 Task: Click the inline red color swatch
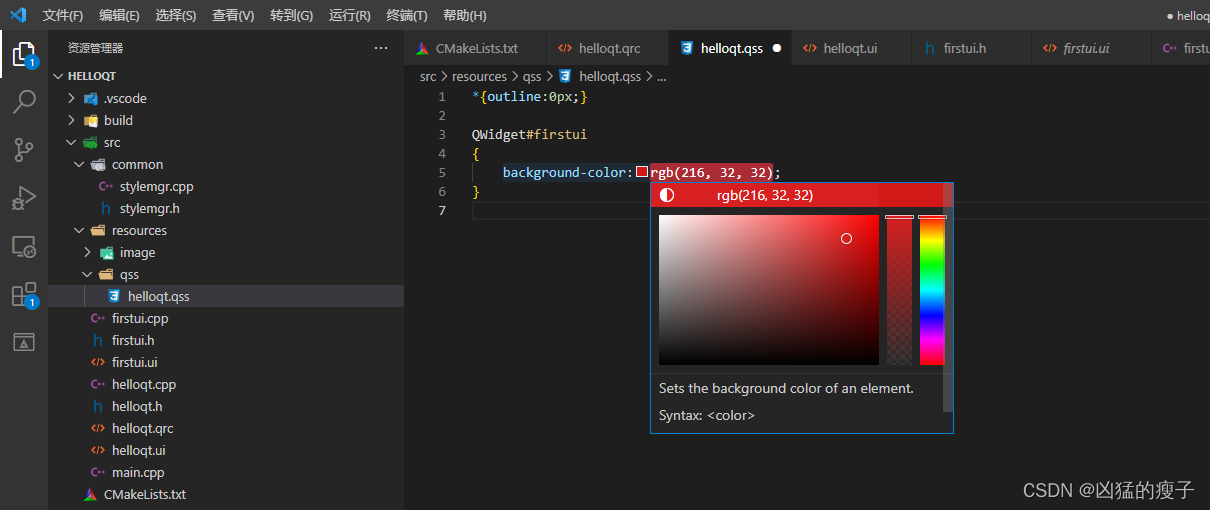click(x=642, y=172)
